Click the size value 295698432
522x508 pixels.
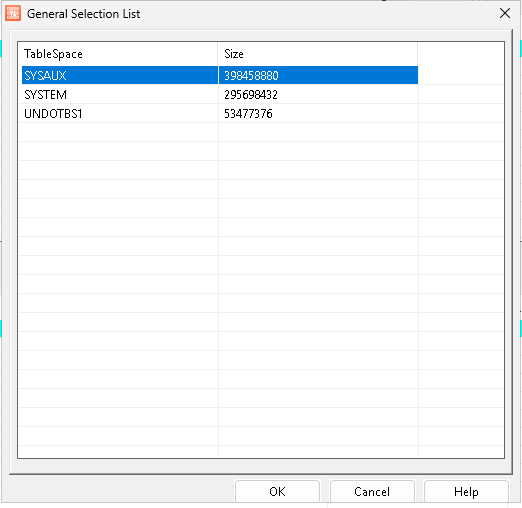click(x=251, y=95)
